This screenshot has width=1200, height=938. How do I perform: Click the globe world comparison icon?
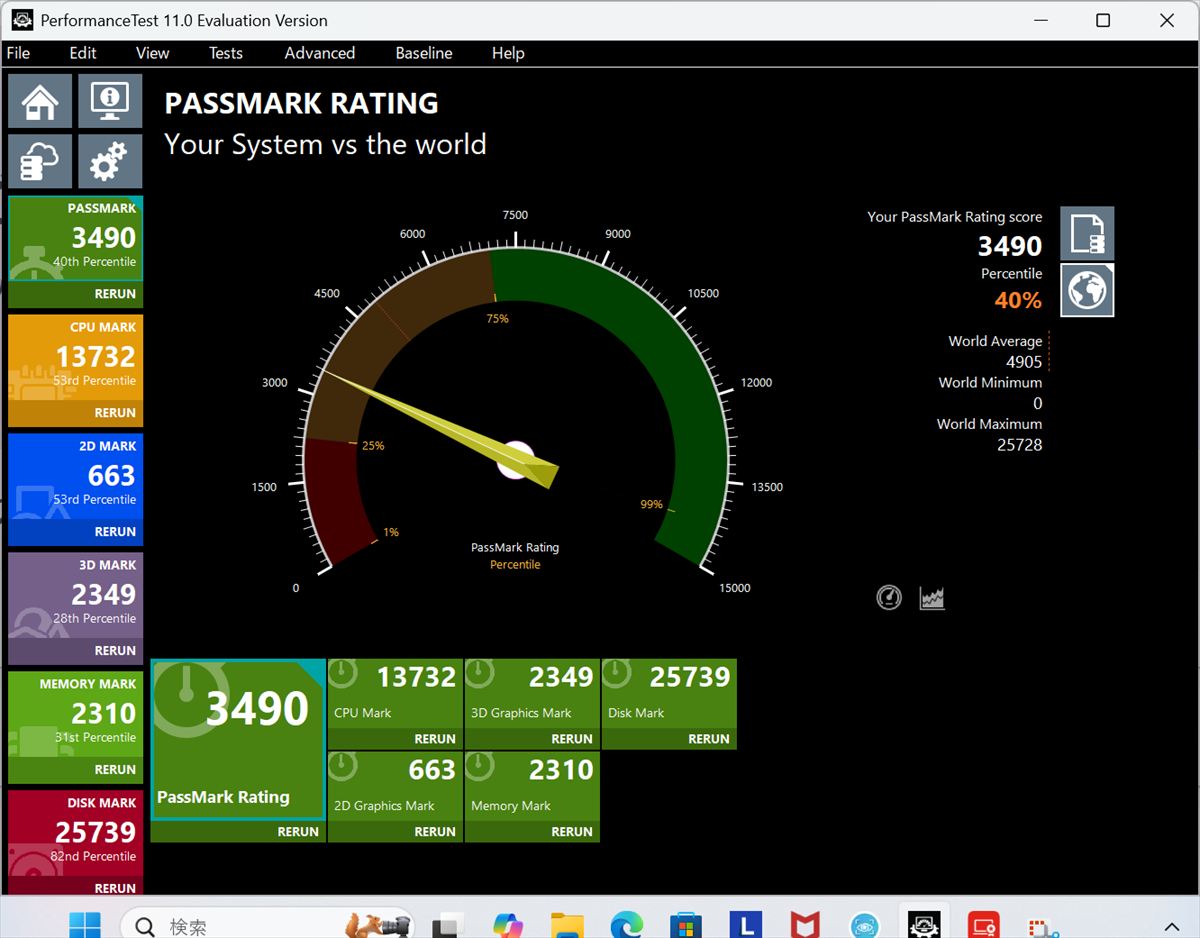pos(1087,290)
